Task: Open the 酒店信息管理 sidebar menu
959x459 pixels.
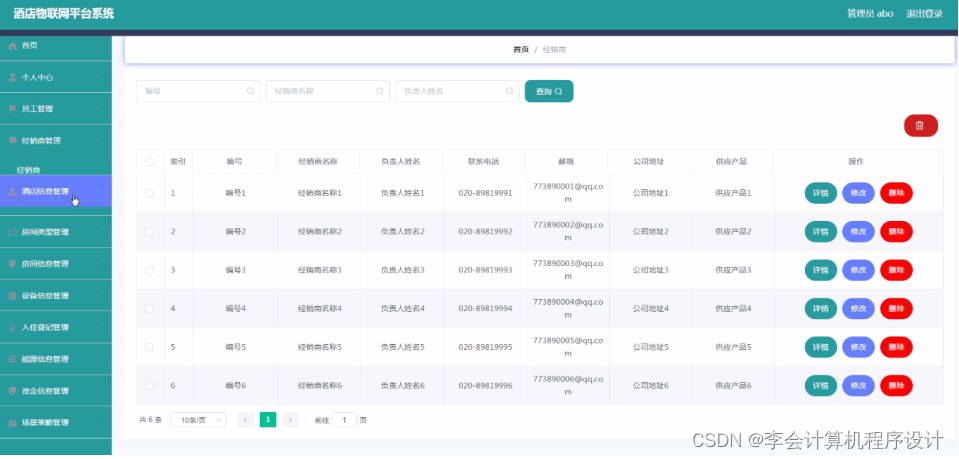Action: (x=56, y=191)
